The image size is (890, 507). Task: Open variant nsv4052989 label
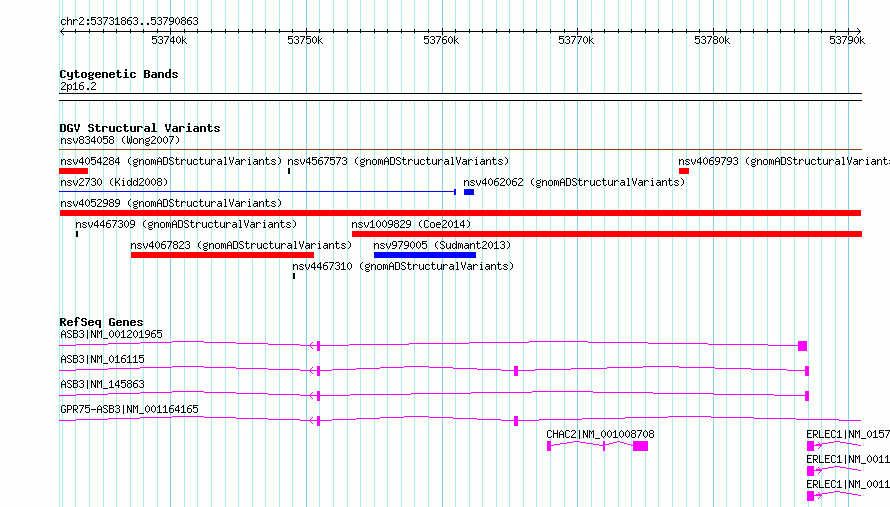171,203
